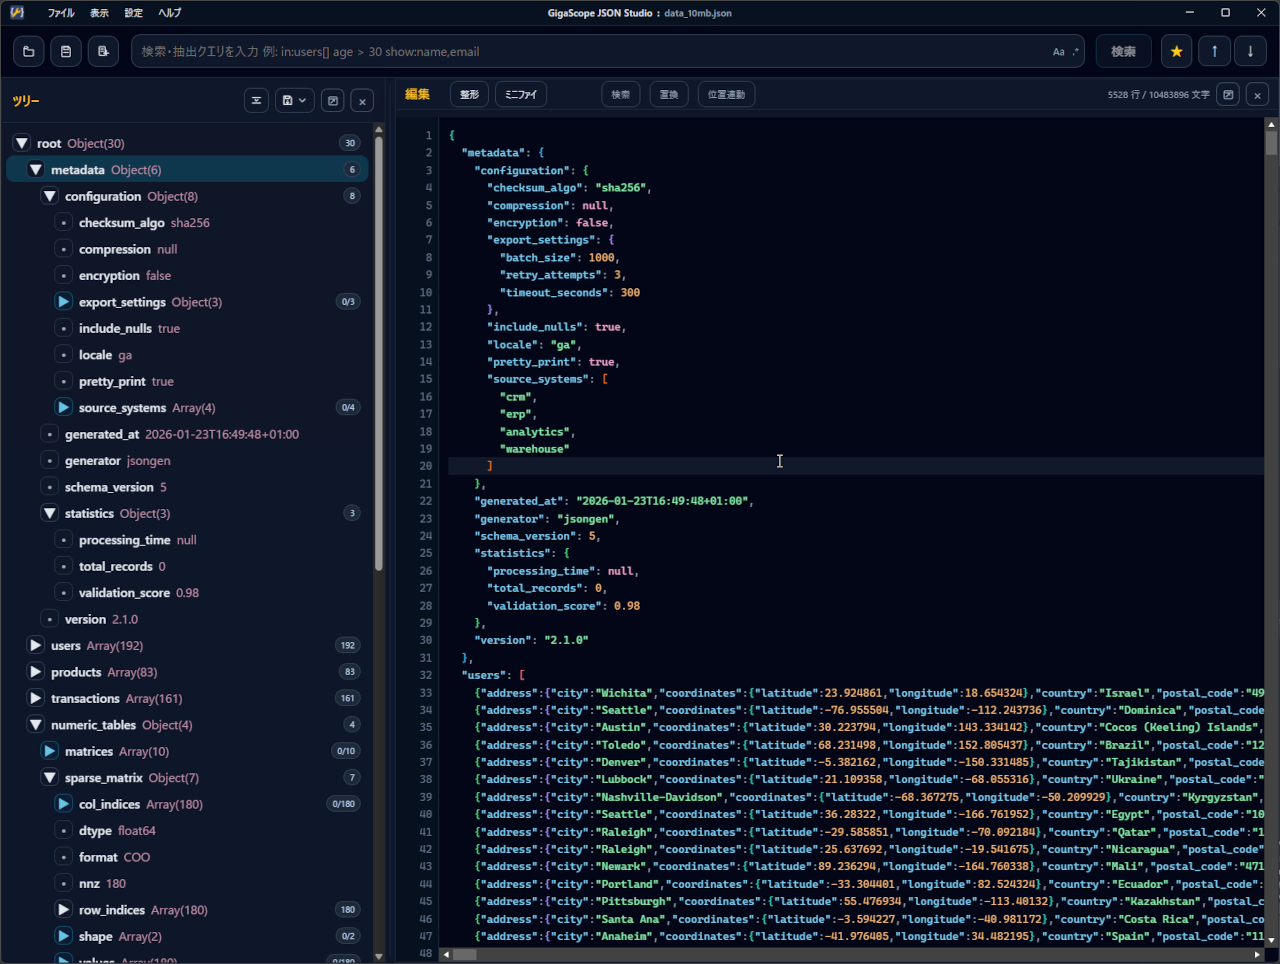Click the ミニファイ minify button

(521, 95)
